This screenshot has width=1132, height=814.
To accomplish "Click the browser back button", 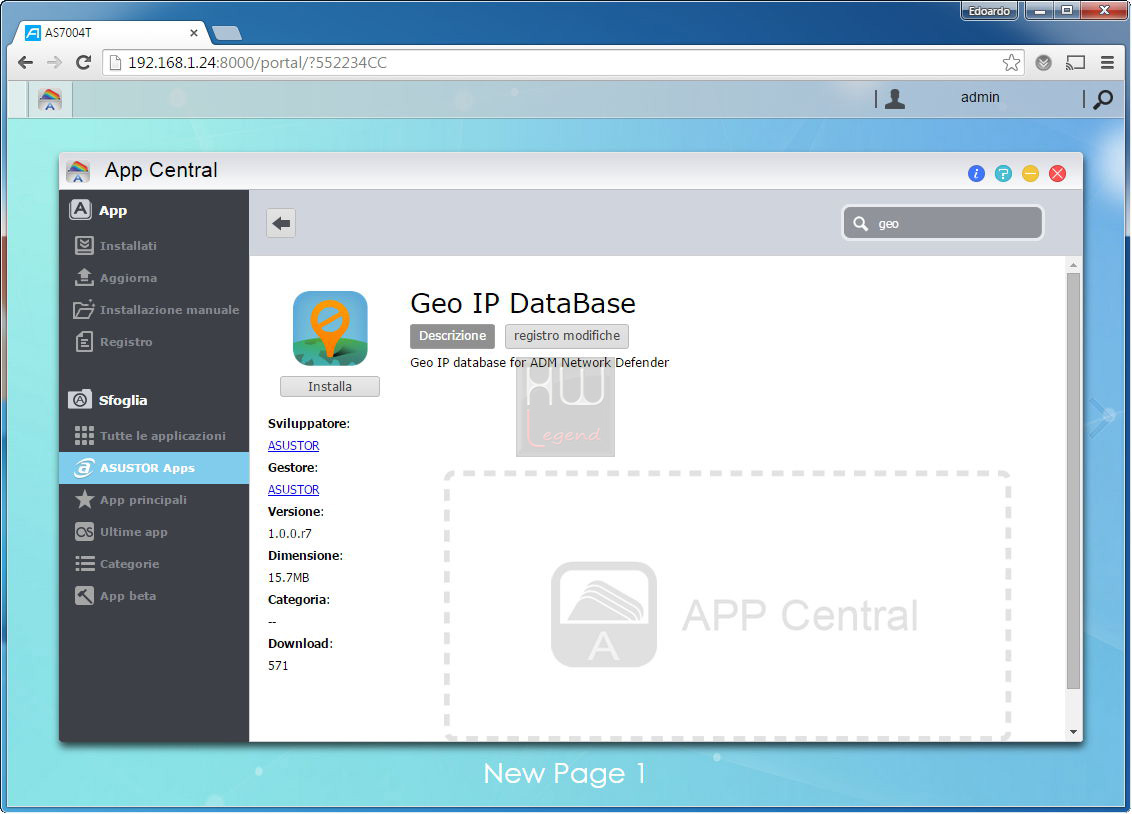I will pos(25,63).
